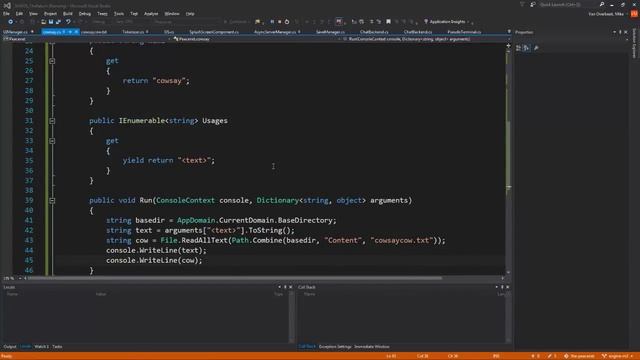
Task: Switch to the SaveManager.cs tab
Action: tap(330, 32)
